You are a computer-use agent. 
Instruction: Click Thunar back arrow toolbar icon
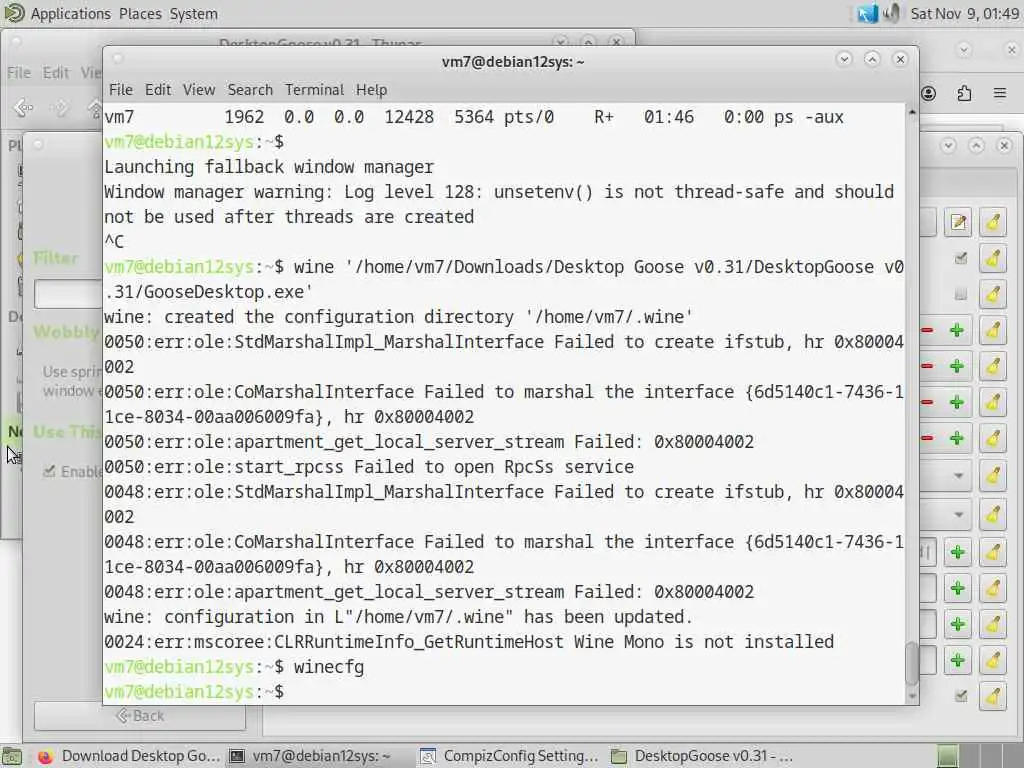(24, 107)
